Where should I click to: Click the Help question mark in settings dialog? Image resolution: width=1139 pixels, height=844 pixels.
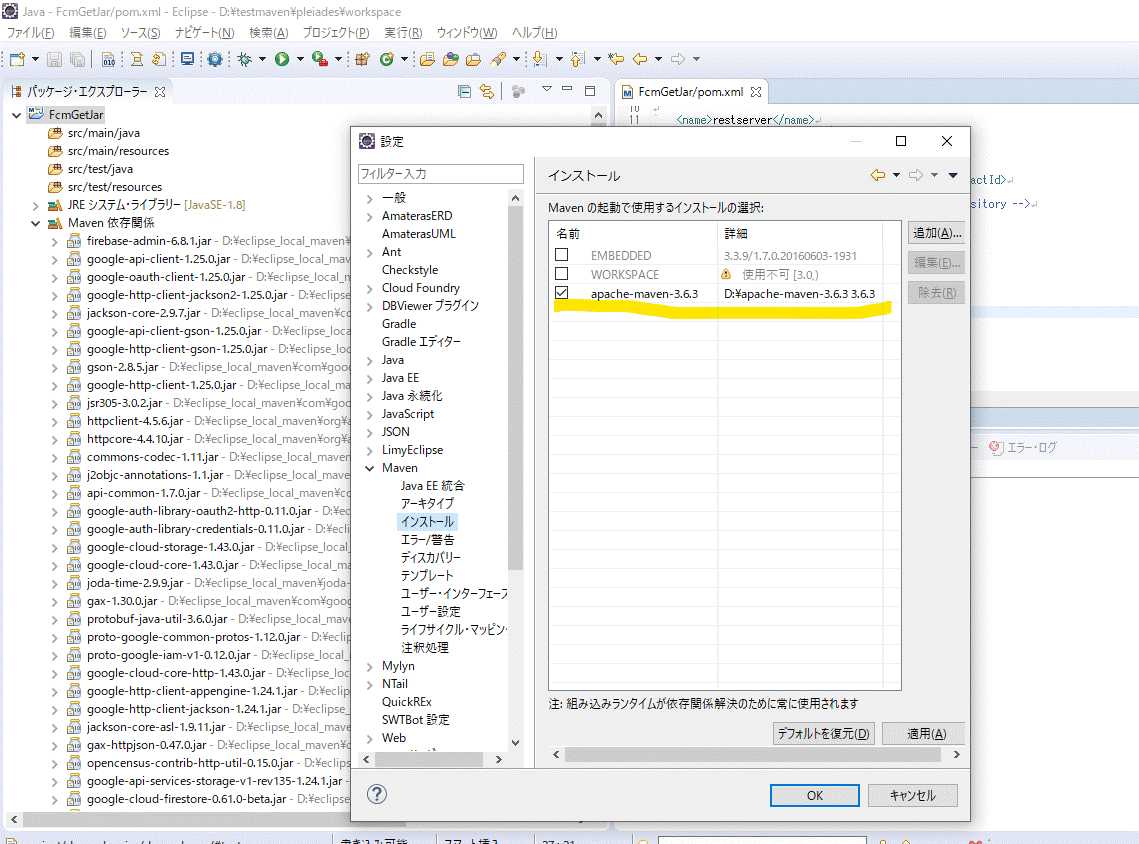click(x=377, y=794)
